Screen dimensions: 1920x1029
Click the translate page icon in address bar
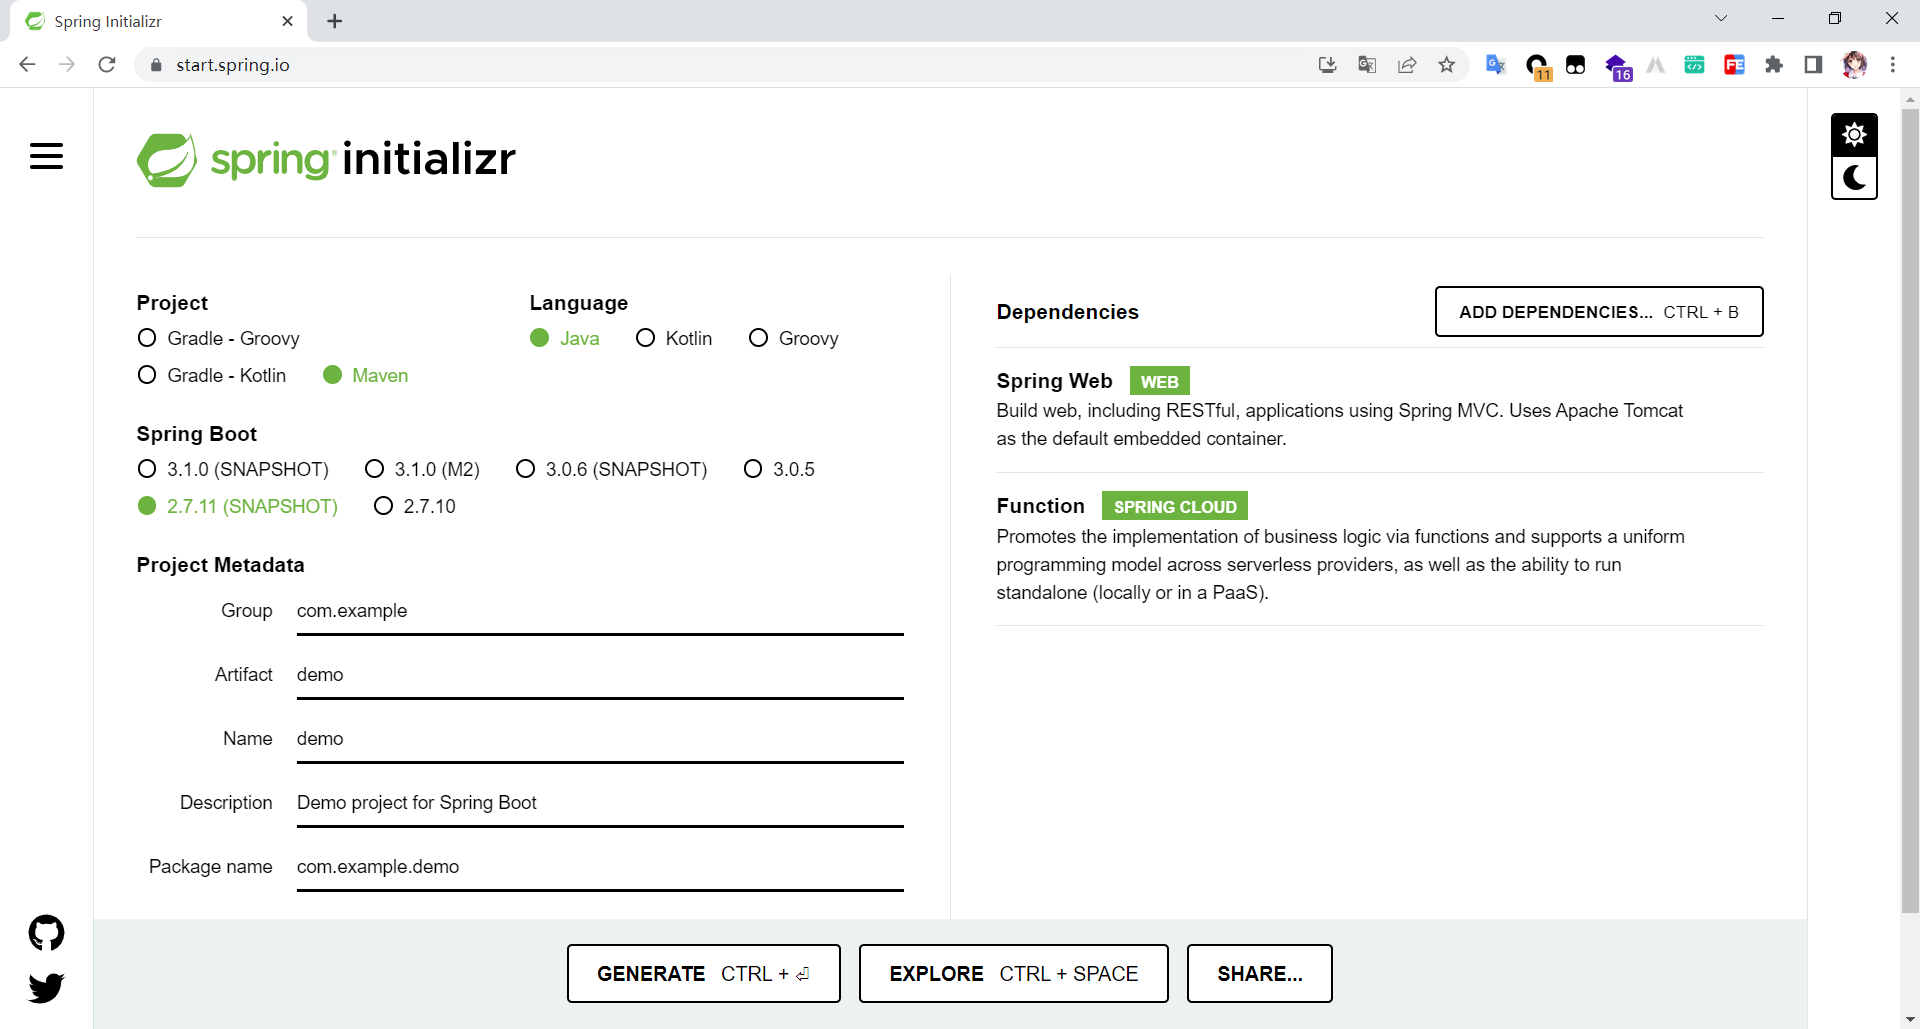[1367, 65]
